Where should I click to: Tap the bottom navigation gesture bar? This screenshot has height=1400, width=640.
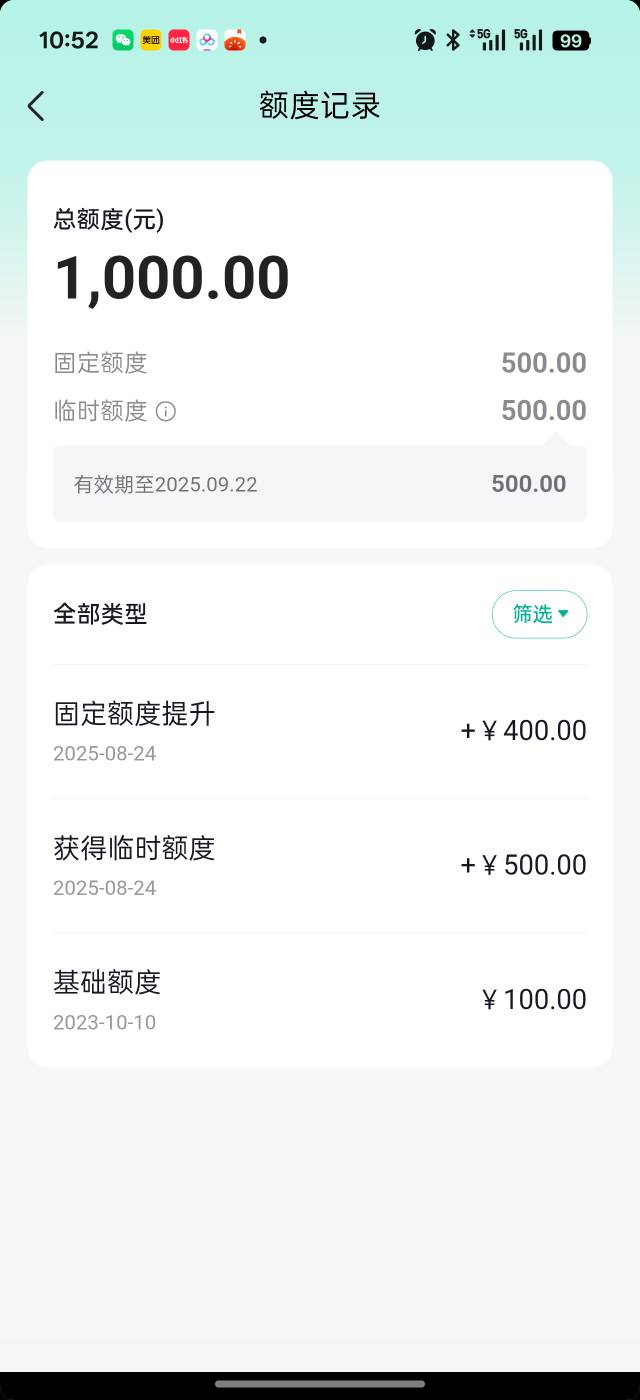[320, 1384]
